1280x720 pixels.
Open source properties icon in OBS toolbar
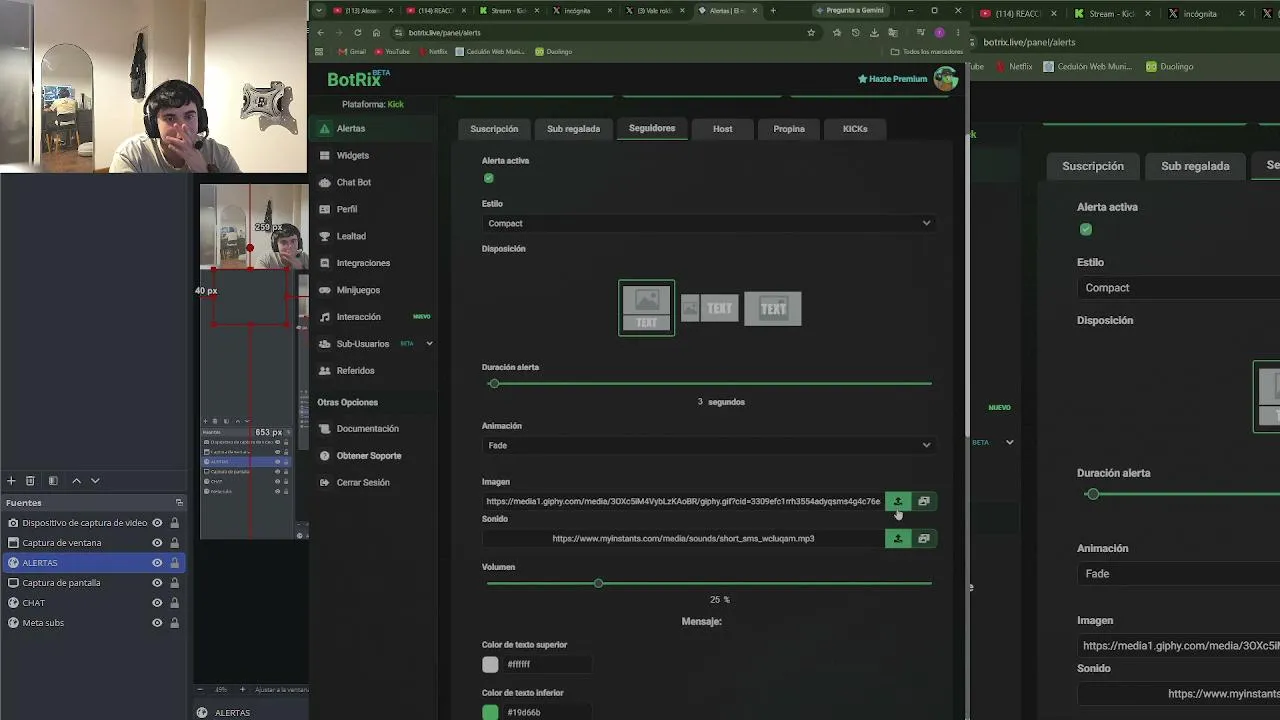(x=53, y=481)
